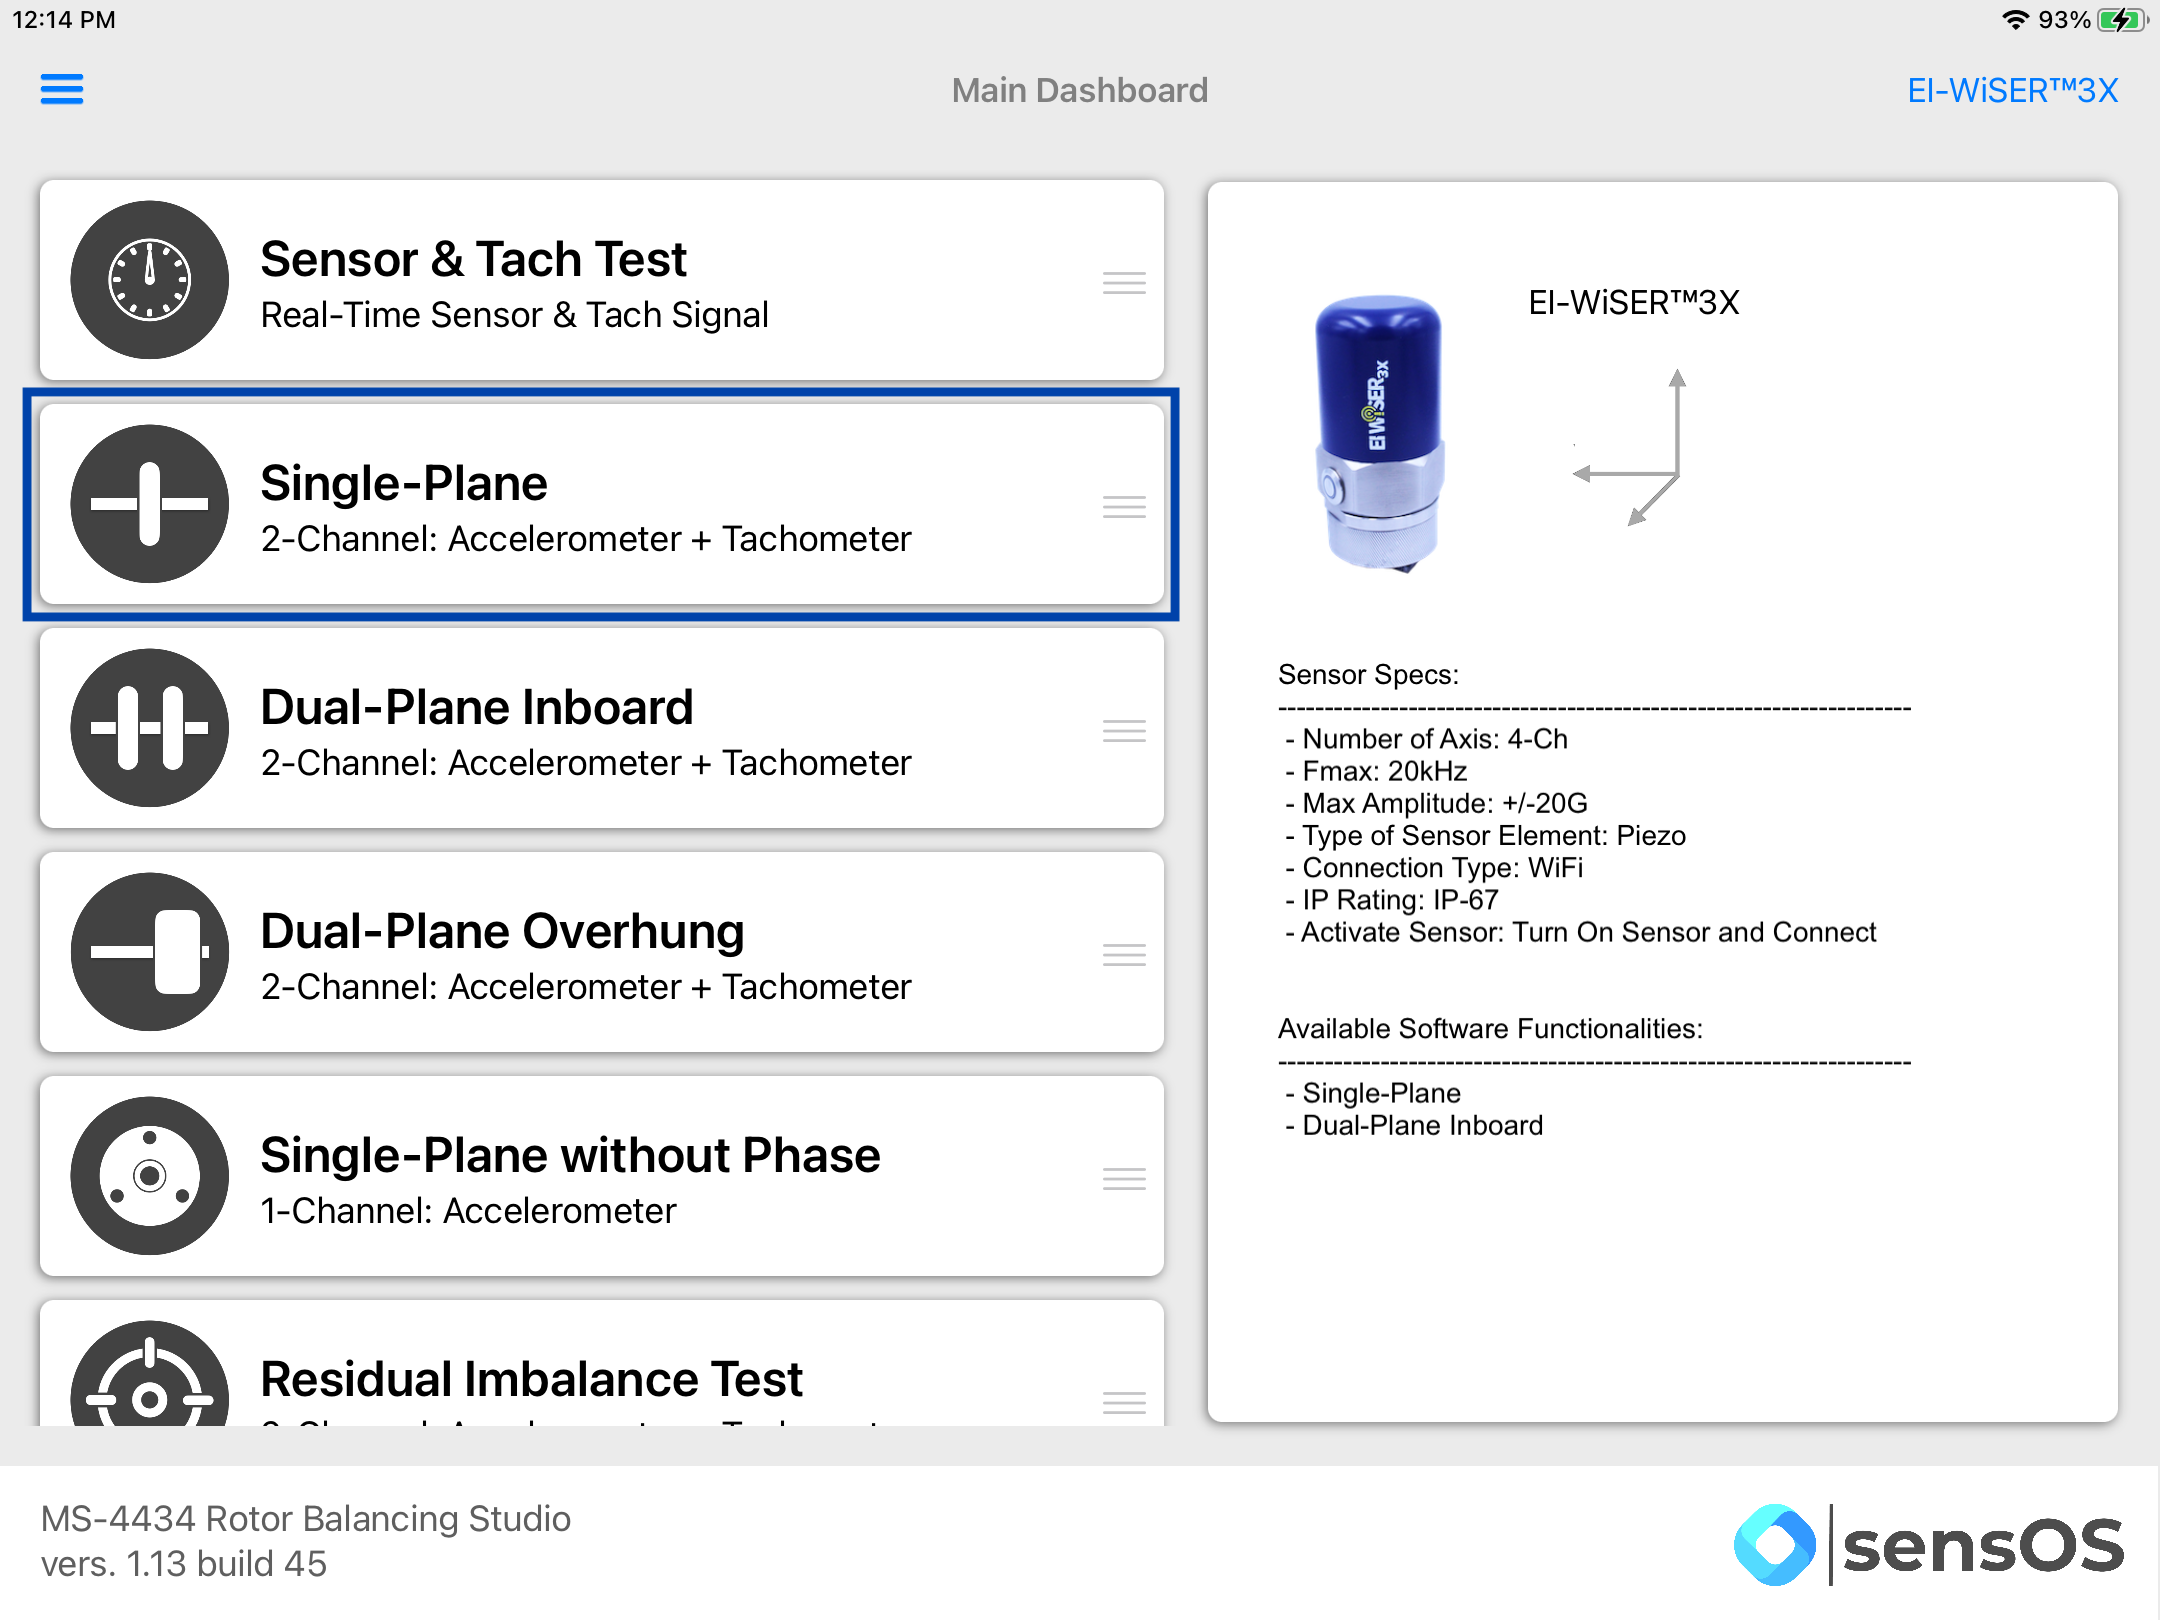This screenshot has width=2160, height=1620.
Task: Select the Dual-Plane Inboard module
Action: pyautogui.click(x=602, y=728)
